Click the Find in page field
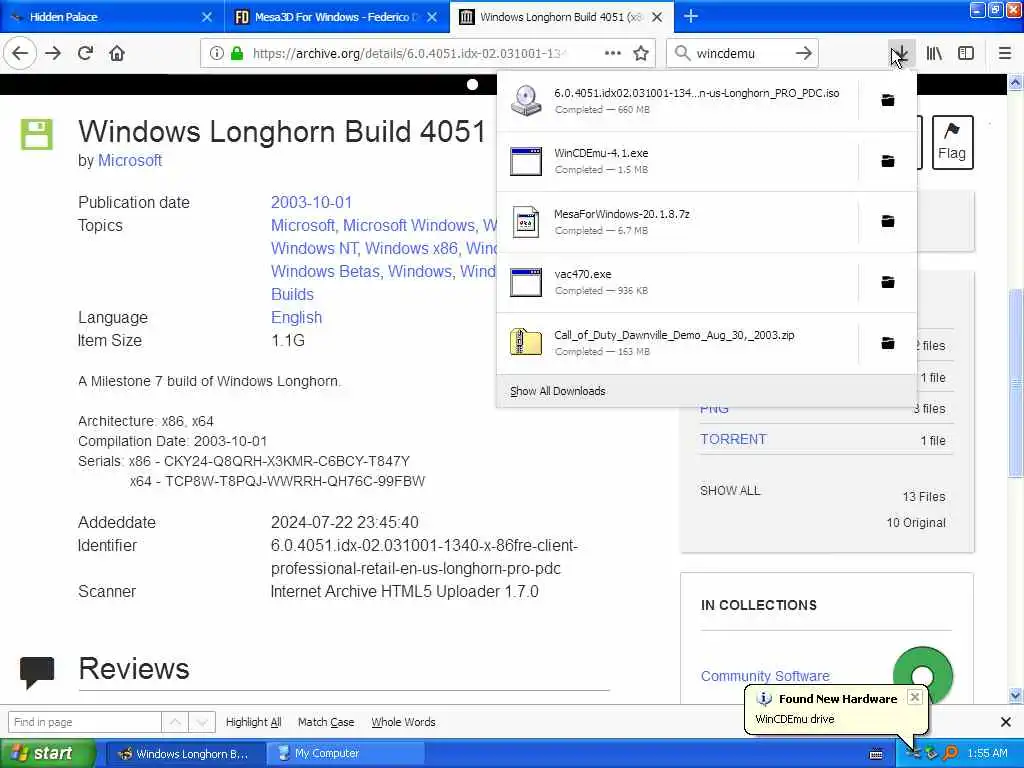The image size is (1024, 768). (x=84, y=722)
